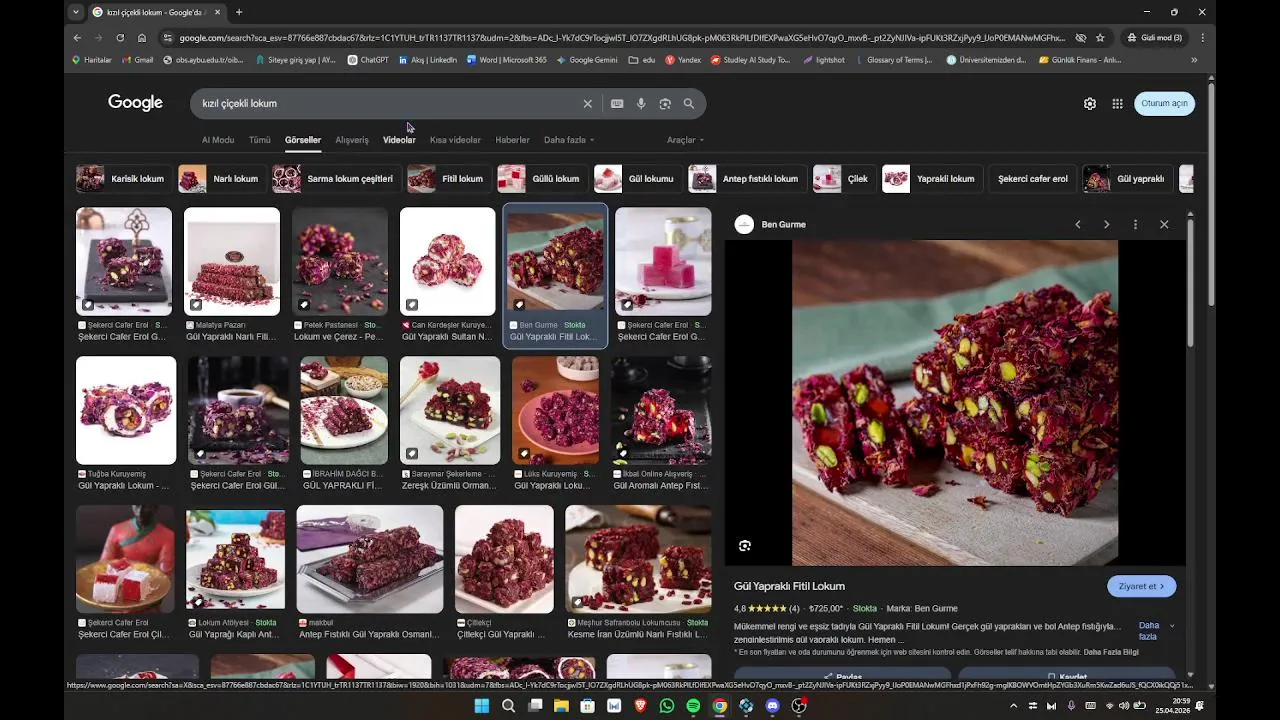Show previous image in preview panel
1280x720 pixels.
click(1078, 225)
